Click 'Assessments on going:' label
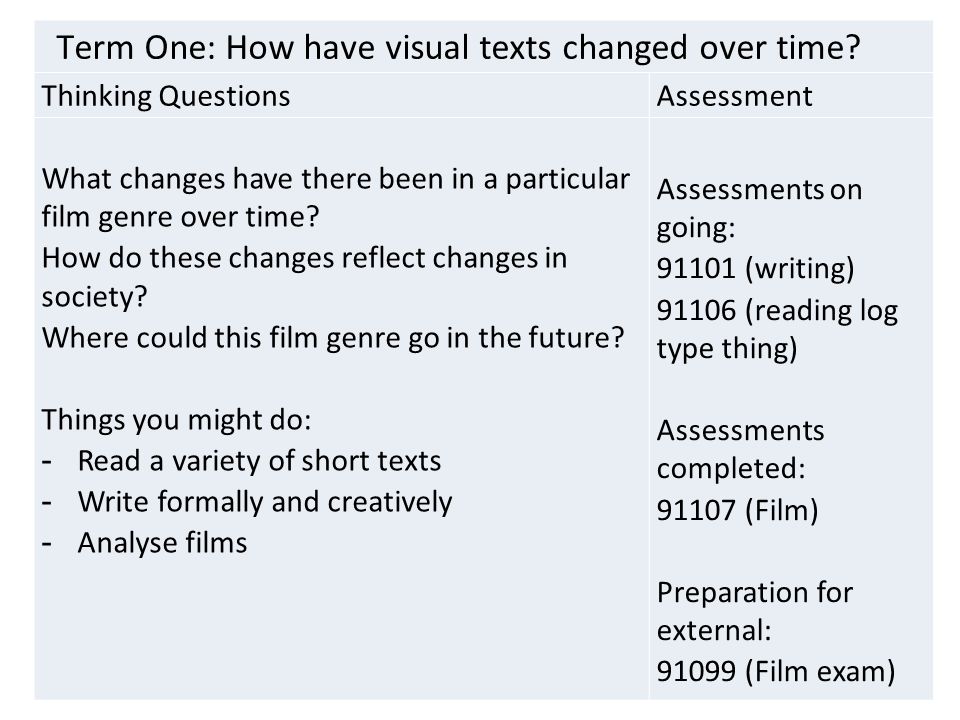Image resolution: width=960 pixels, height=720 pixels. tap(759, 208)
